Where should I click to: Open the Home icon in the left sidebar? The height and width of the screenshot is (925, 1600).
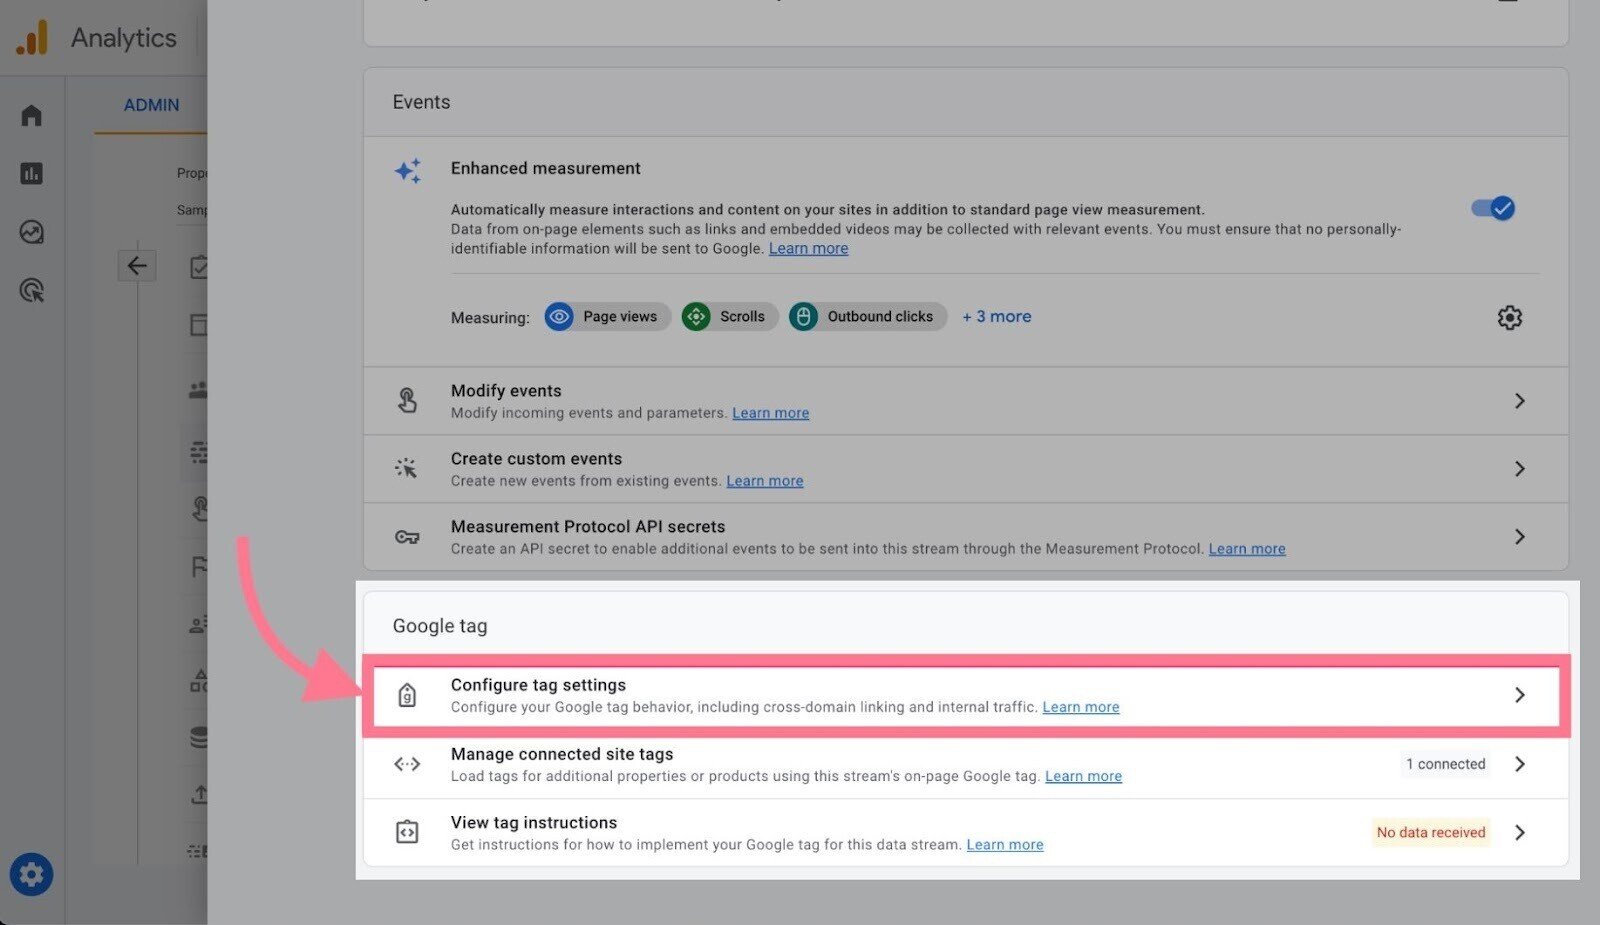pos(31,114)
